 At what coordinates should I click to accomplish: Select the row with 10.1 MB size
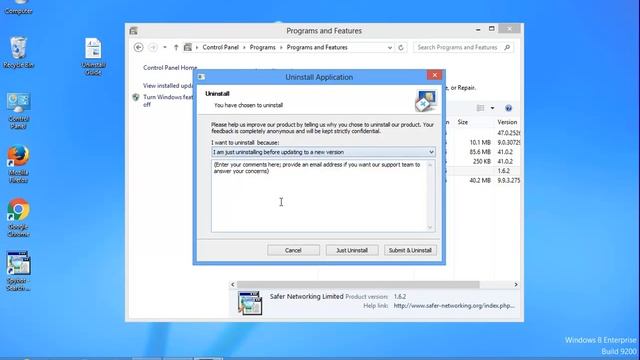[x=484, y=142]
